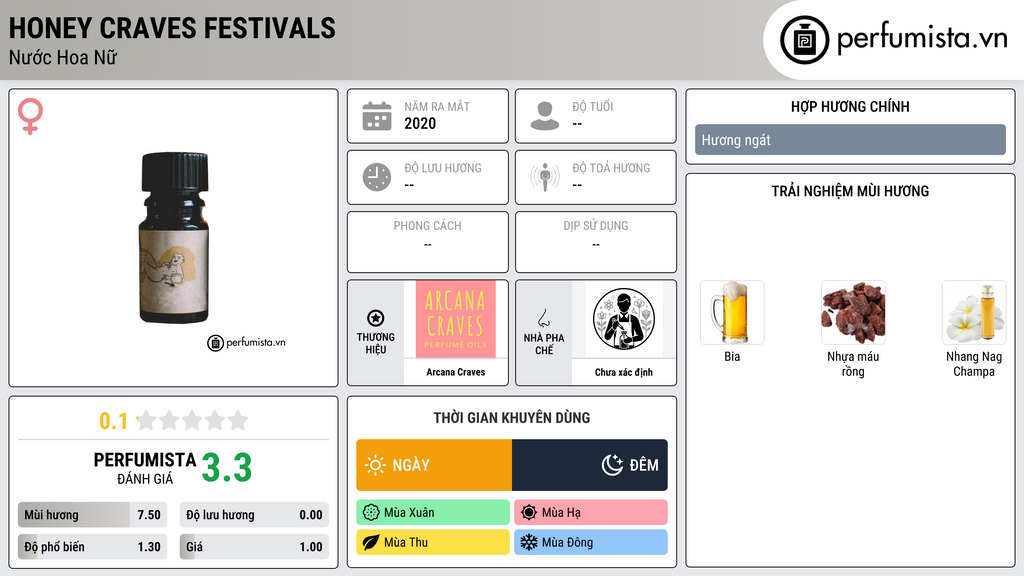This screenshot has width=1024, height=576.
Task: Click the perfumer illustration Chưa xác định
Action: (624, 319)
